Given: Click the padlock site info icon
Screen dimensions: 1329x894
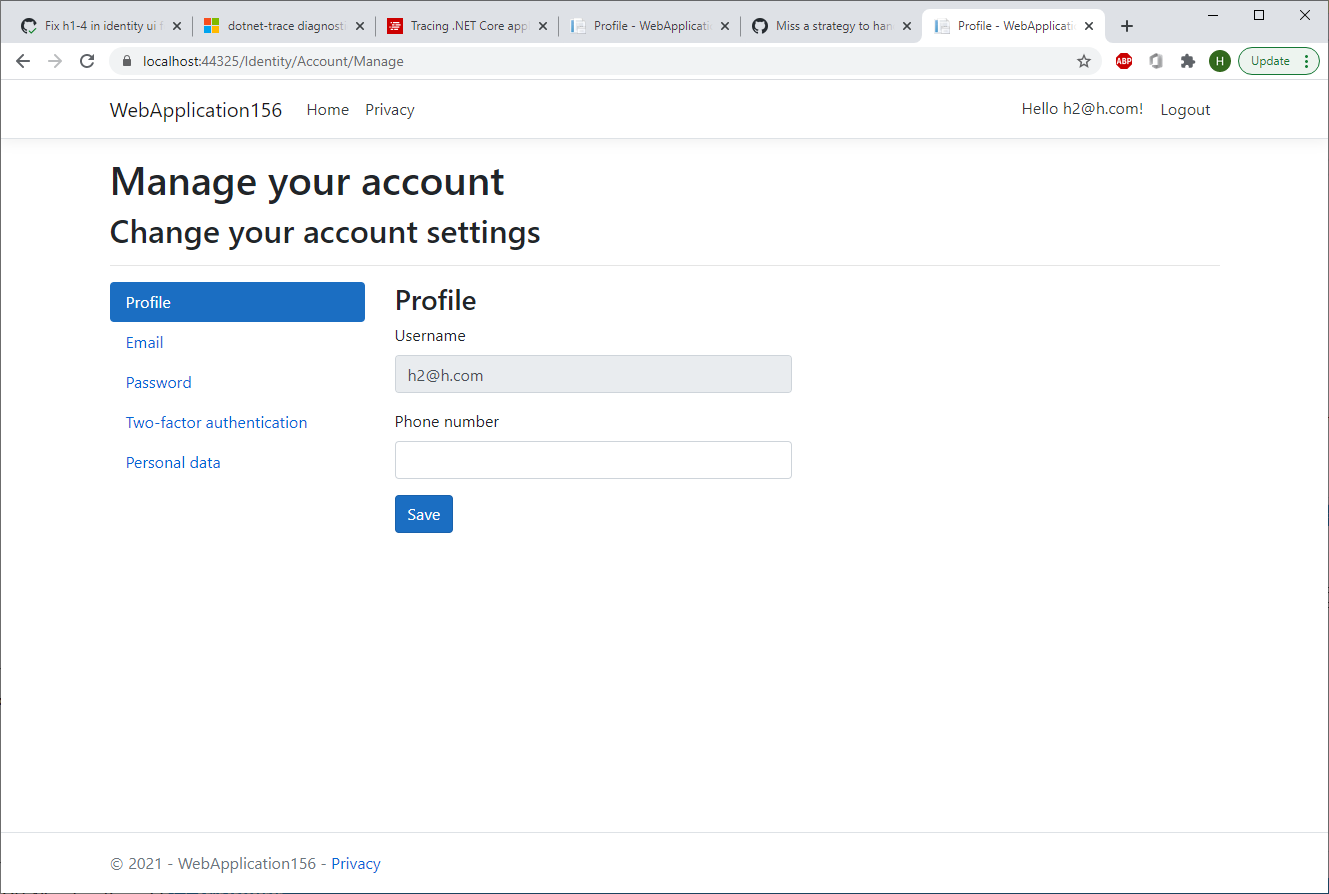Looking at the screenshot, I should [126, 61].
